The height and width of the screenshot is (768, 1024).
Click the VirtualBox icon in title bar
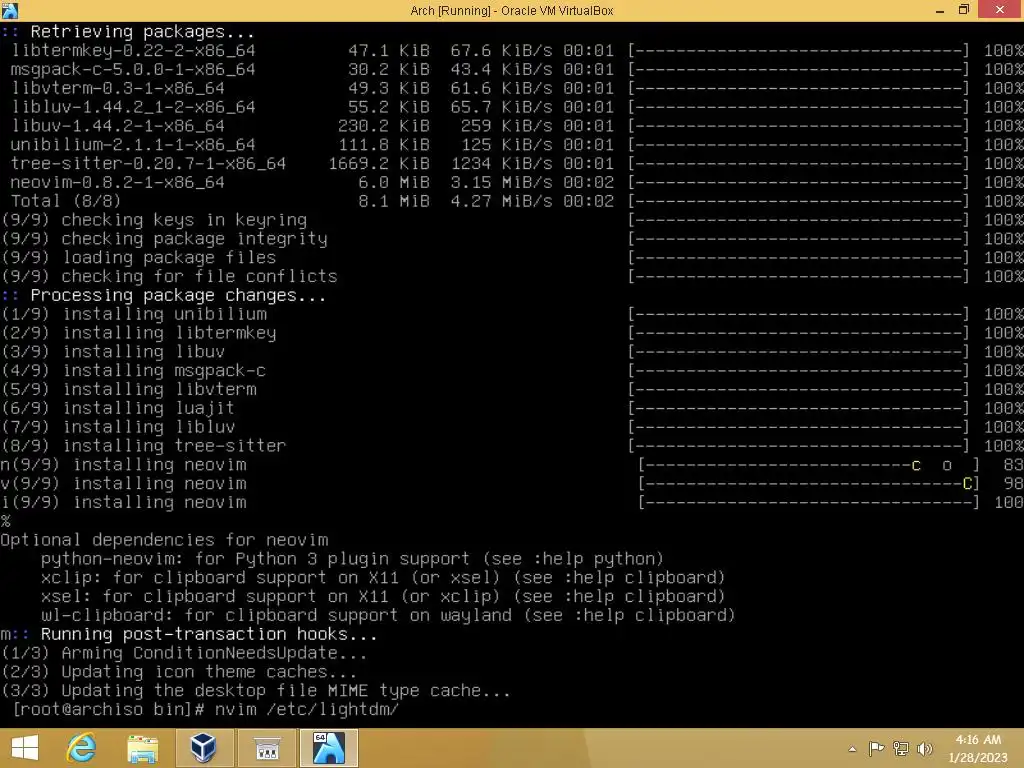coord(10,10)
